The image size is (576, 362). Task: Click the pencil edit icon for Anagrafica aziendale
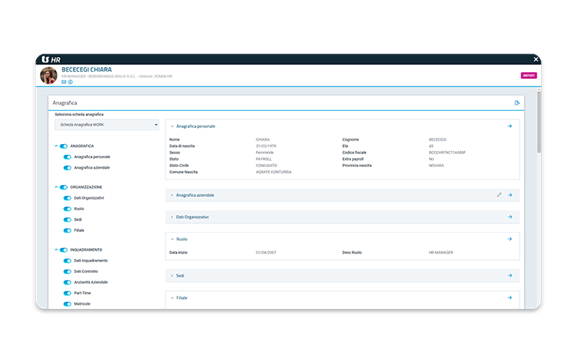[499, 195]
